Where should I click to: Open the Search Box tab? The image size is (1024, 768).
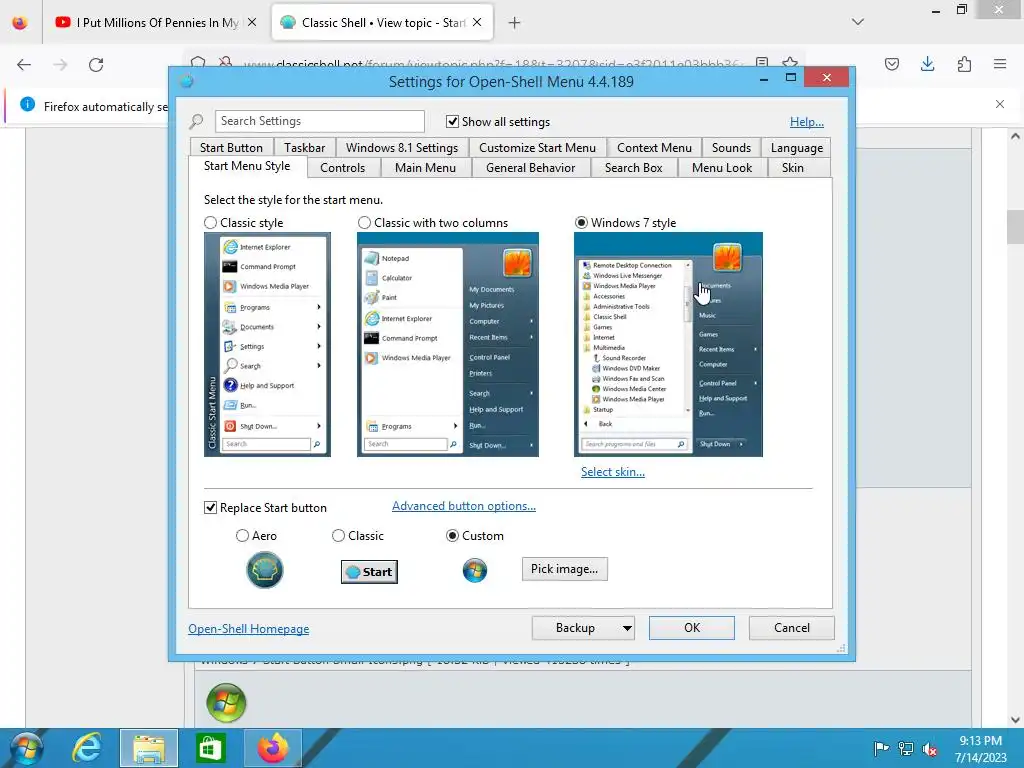(x=633, y=168)
